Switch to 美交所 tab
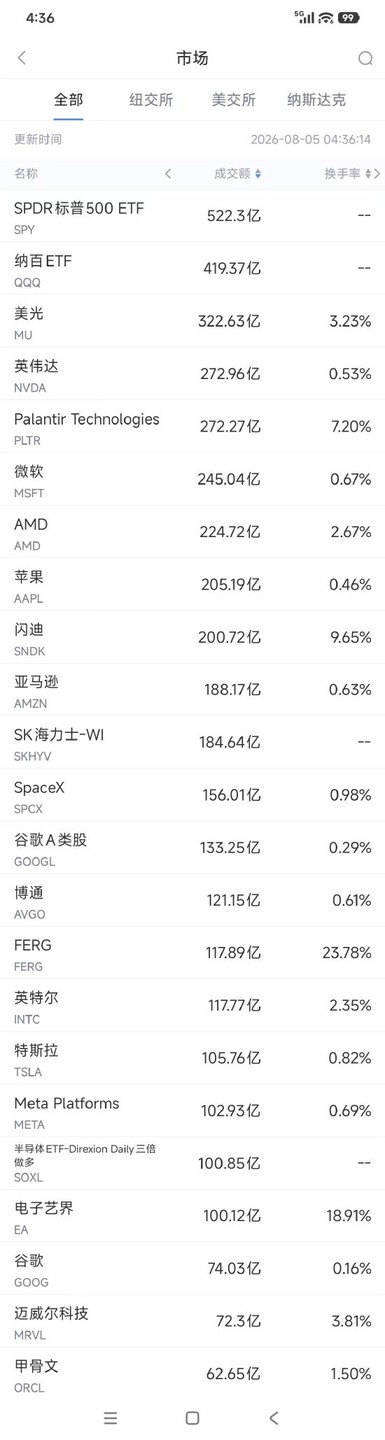Image resolution: width=385 pixels, height=1440 pixels. 234,100
